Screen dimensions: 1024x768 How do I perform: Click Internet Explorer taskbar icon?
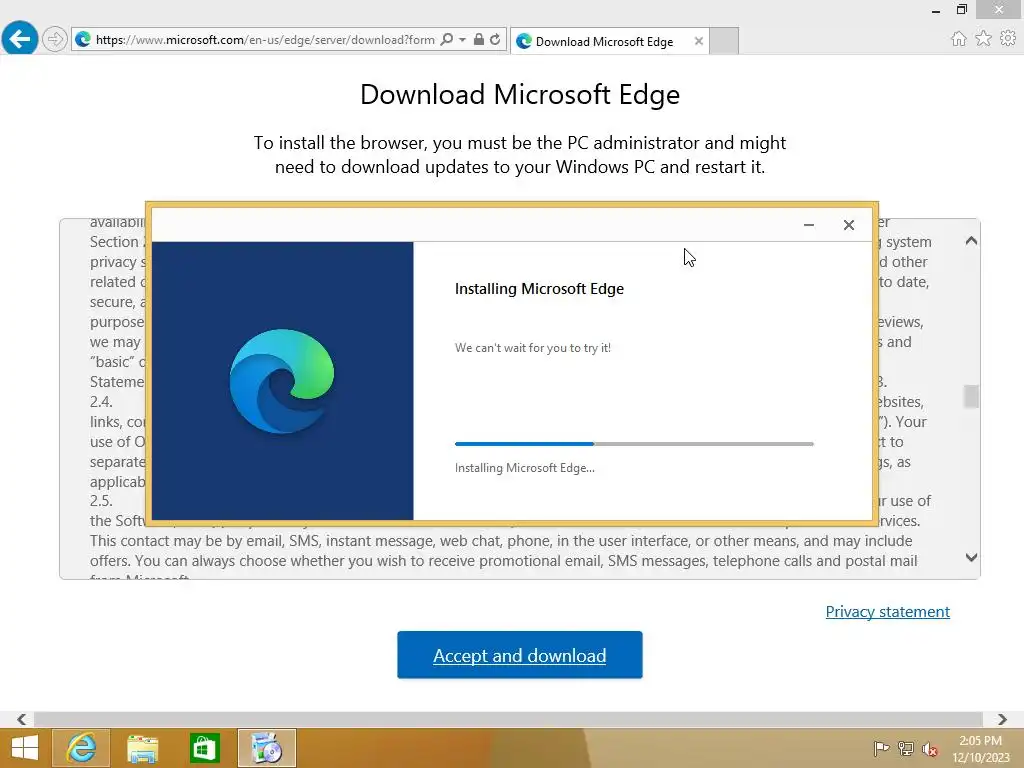(82, 748)
